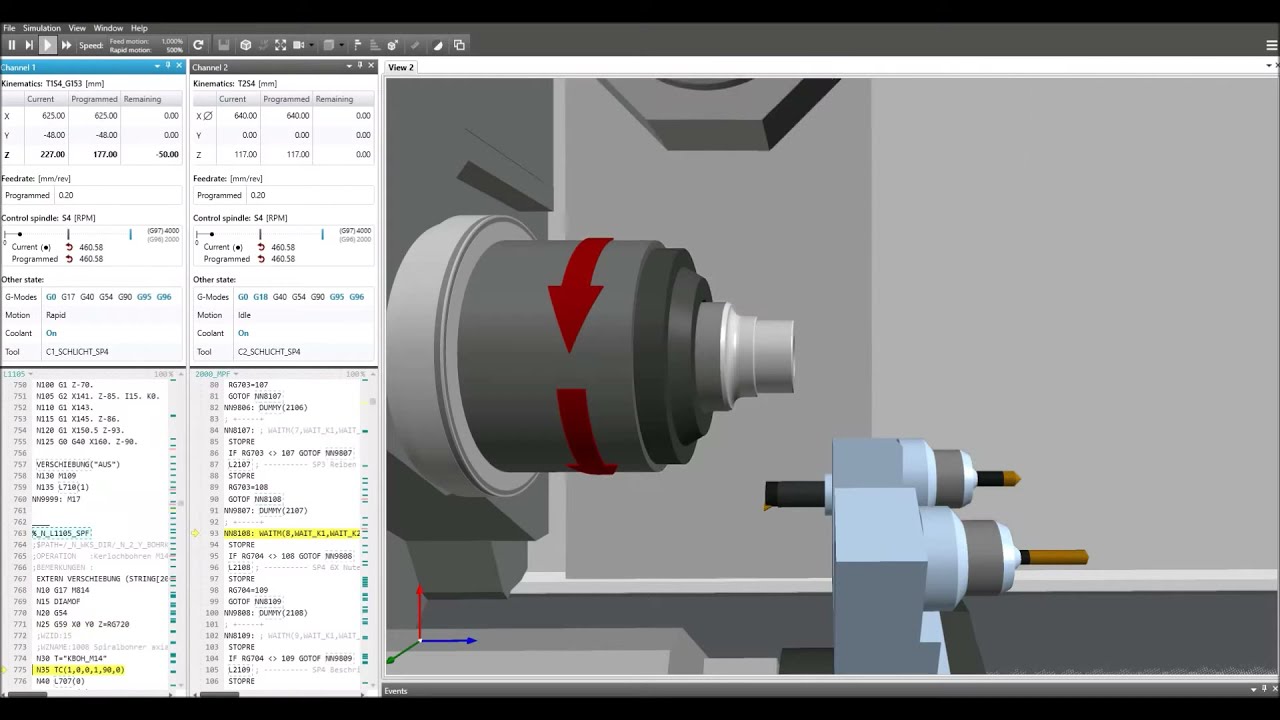Click the %_N_L1105_SPF line
The image size is (1280, 720).
[61, 533]
